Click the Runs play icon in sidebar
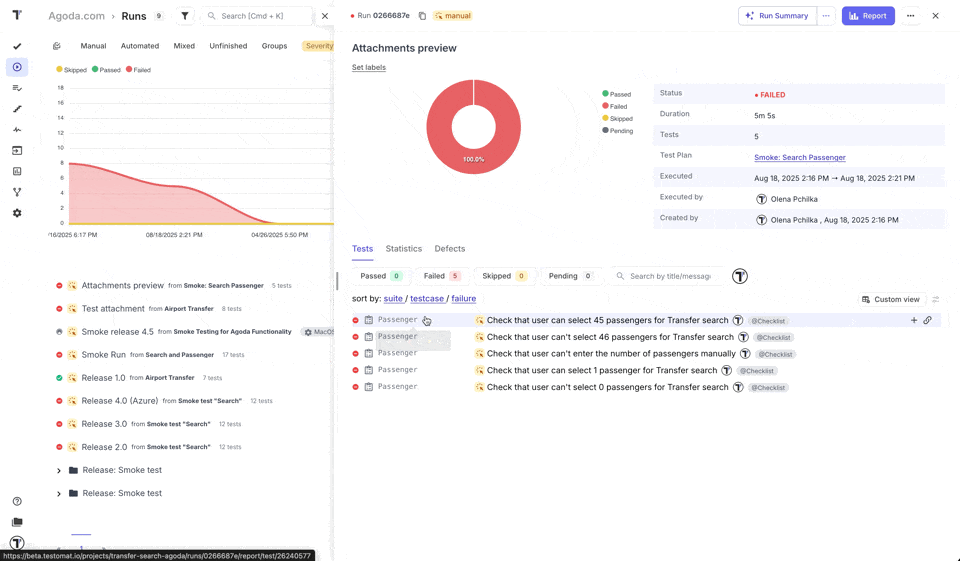This screenshot has width=960, height=561. click(x=17, y=67)
